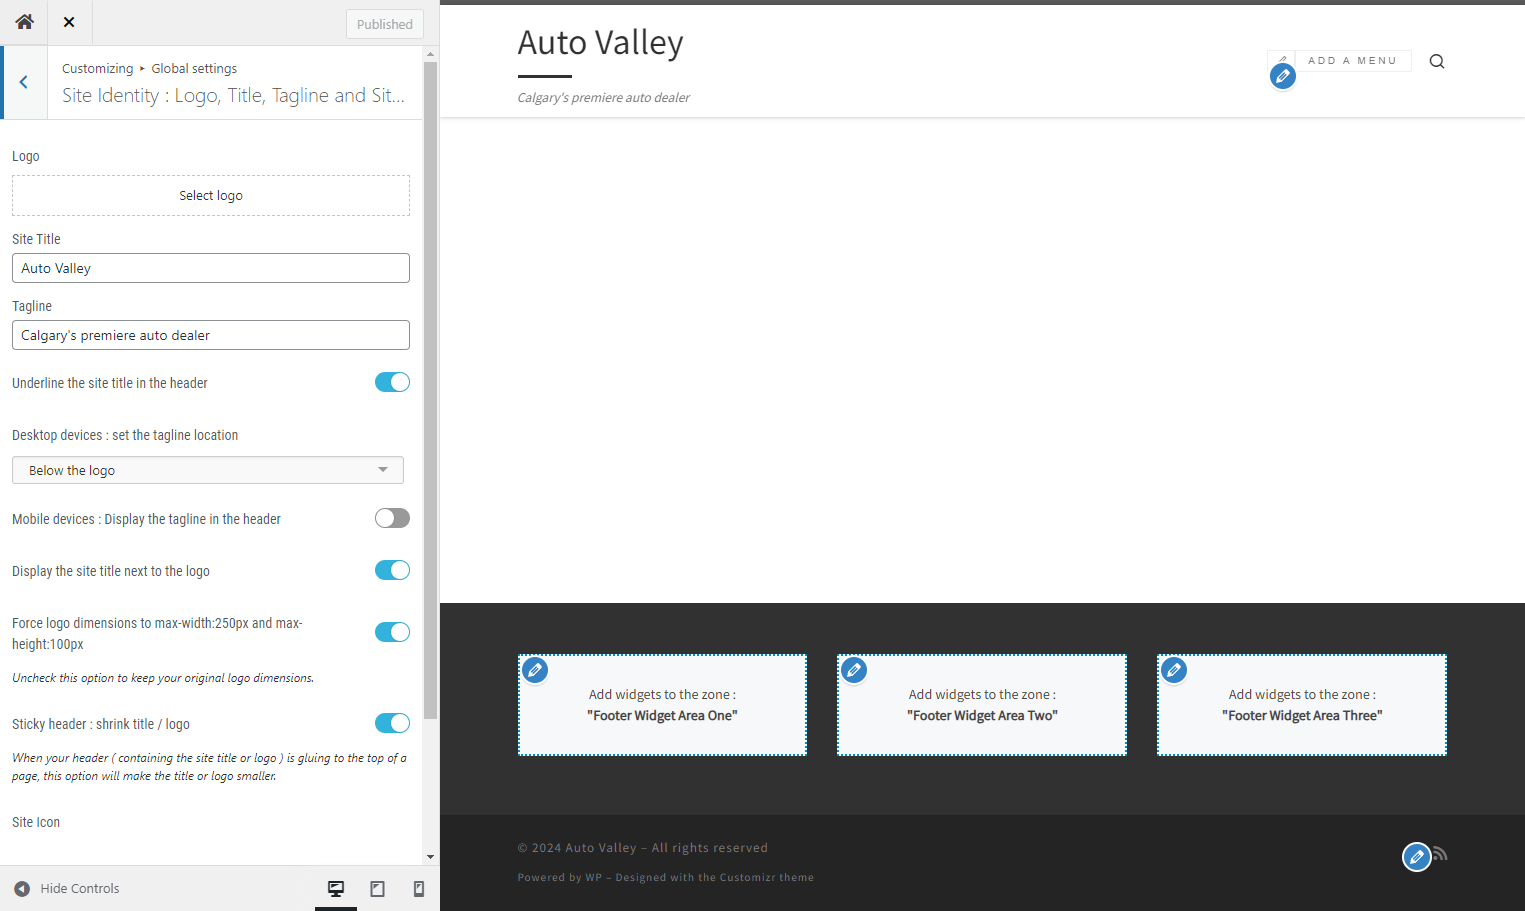Click the 'Hide Controls' label text
This screenshot has height=911, width=1525.
(80, 888)
